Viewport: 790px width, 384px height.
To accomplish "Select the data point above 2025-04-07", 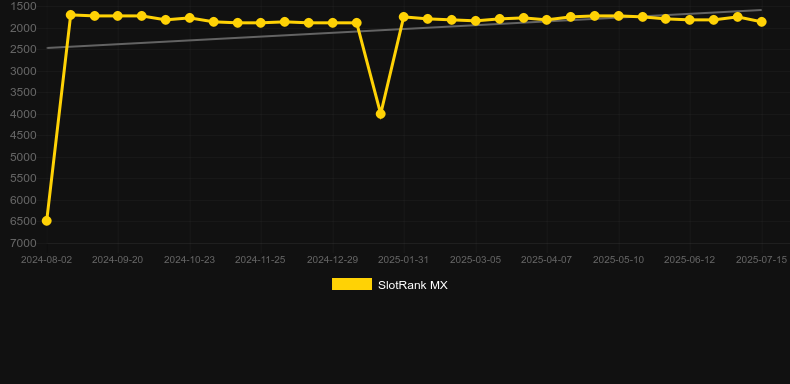I will [547, 20].
